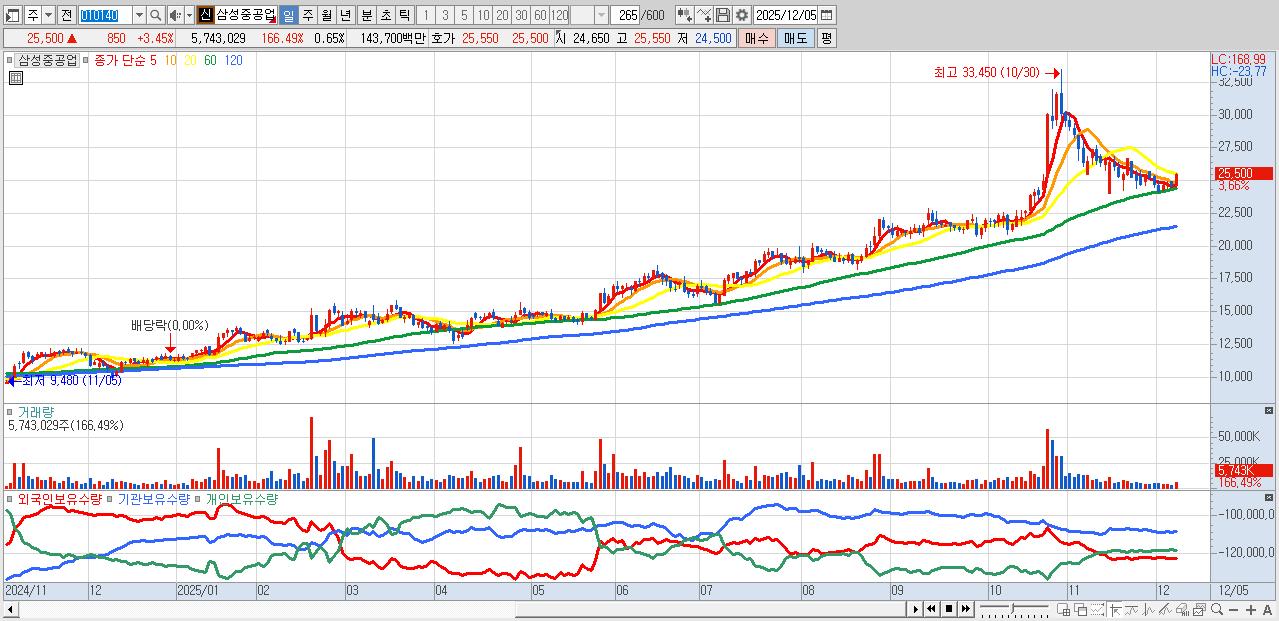Viewport: 1279px width, 621px height.
Task: Save chart with floppy disk icon
Action: 723,15
